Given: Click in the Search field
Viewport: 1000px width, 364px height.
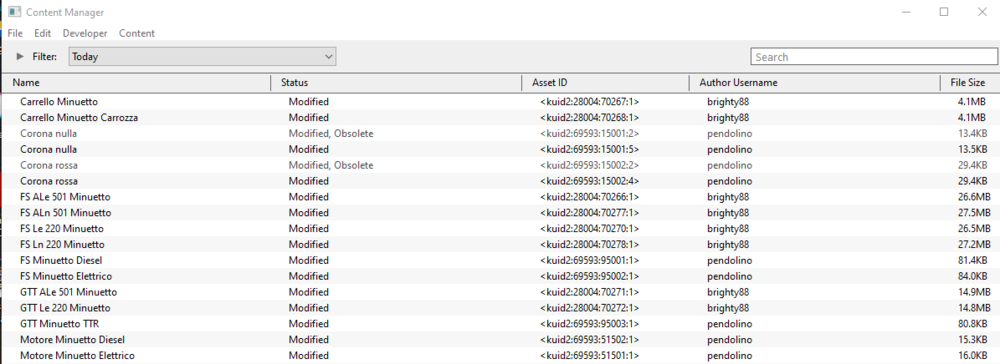Looking at the screenshot, I should (874, 57).
